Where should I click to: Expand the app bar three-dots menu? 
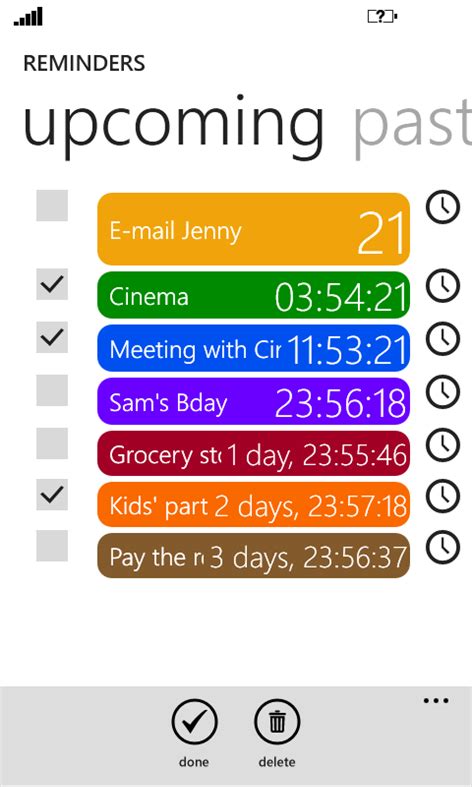(436, 701)
